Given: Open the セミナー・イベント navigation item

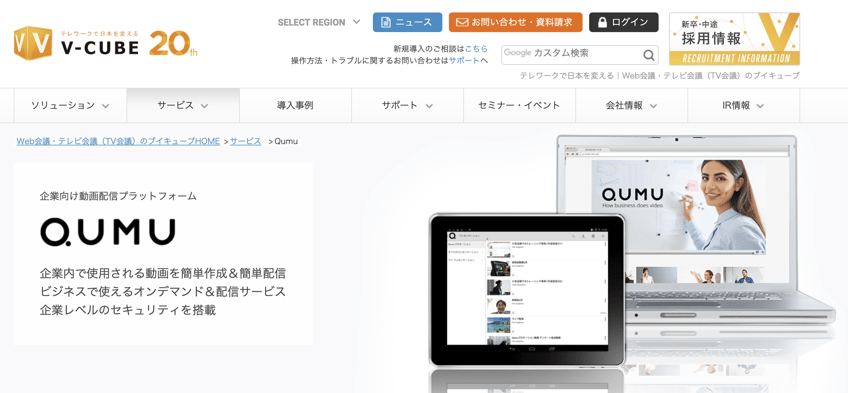Looking at the screenshot, I should pyautogui.click(x=519, y=105).
